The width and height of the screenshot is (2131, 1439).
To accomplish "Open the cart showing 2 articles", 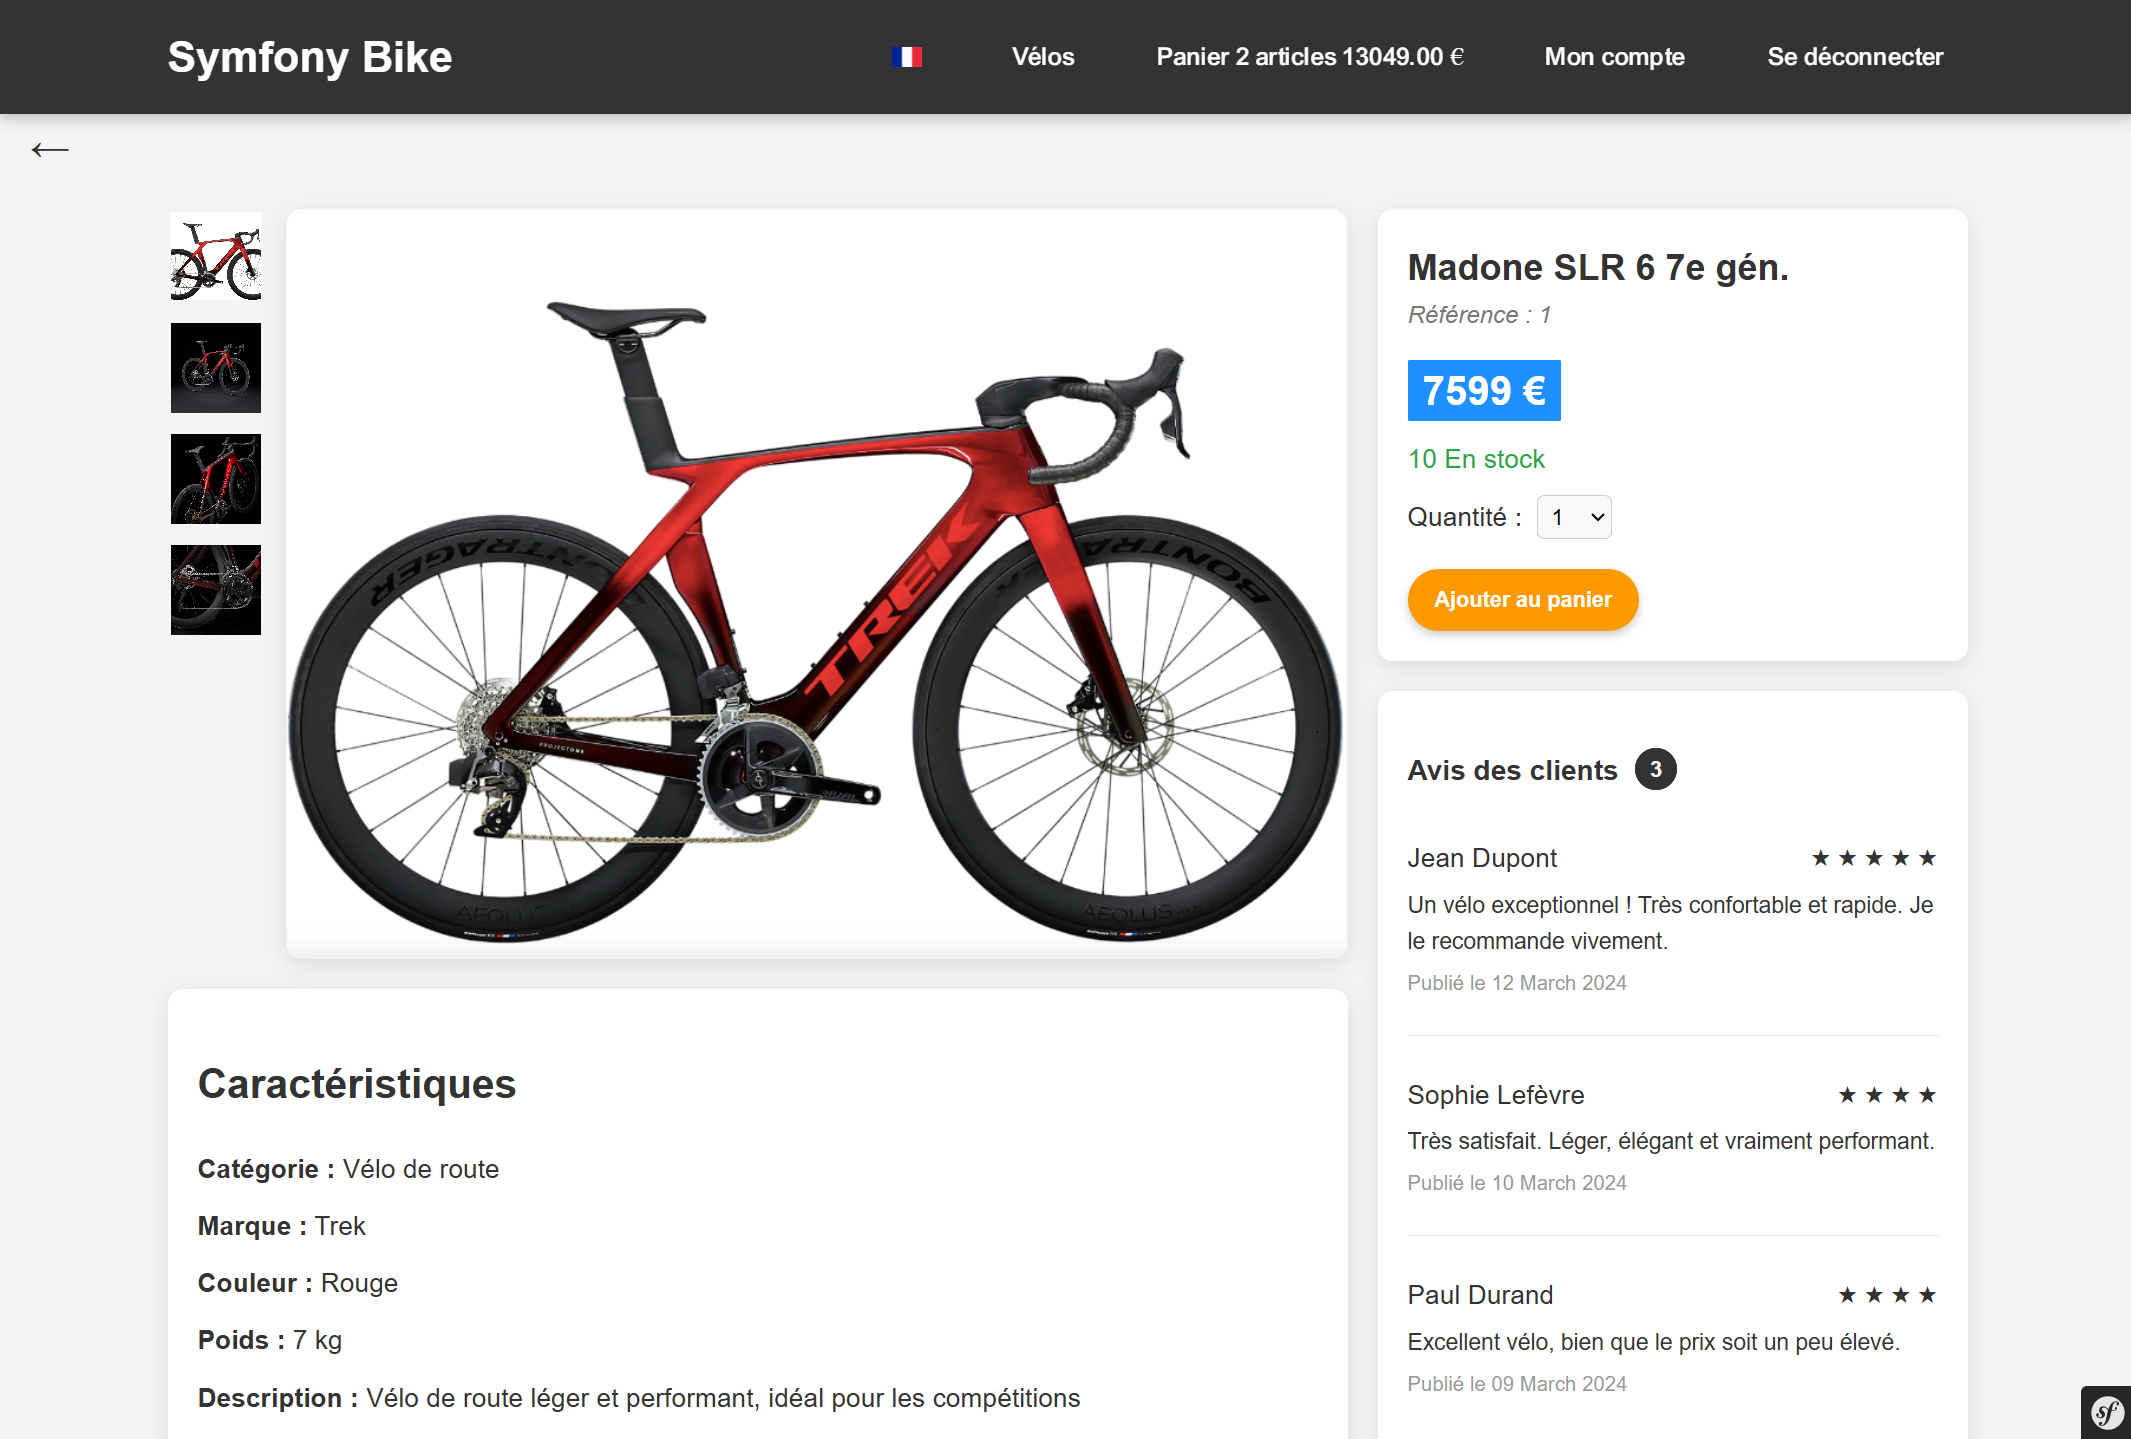I will [x=1310, y=57].
